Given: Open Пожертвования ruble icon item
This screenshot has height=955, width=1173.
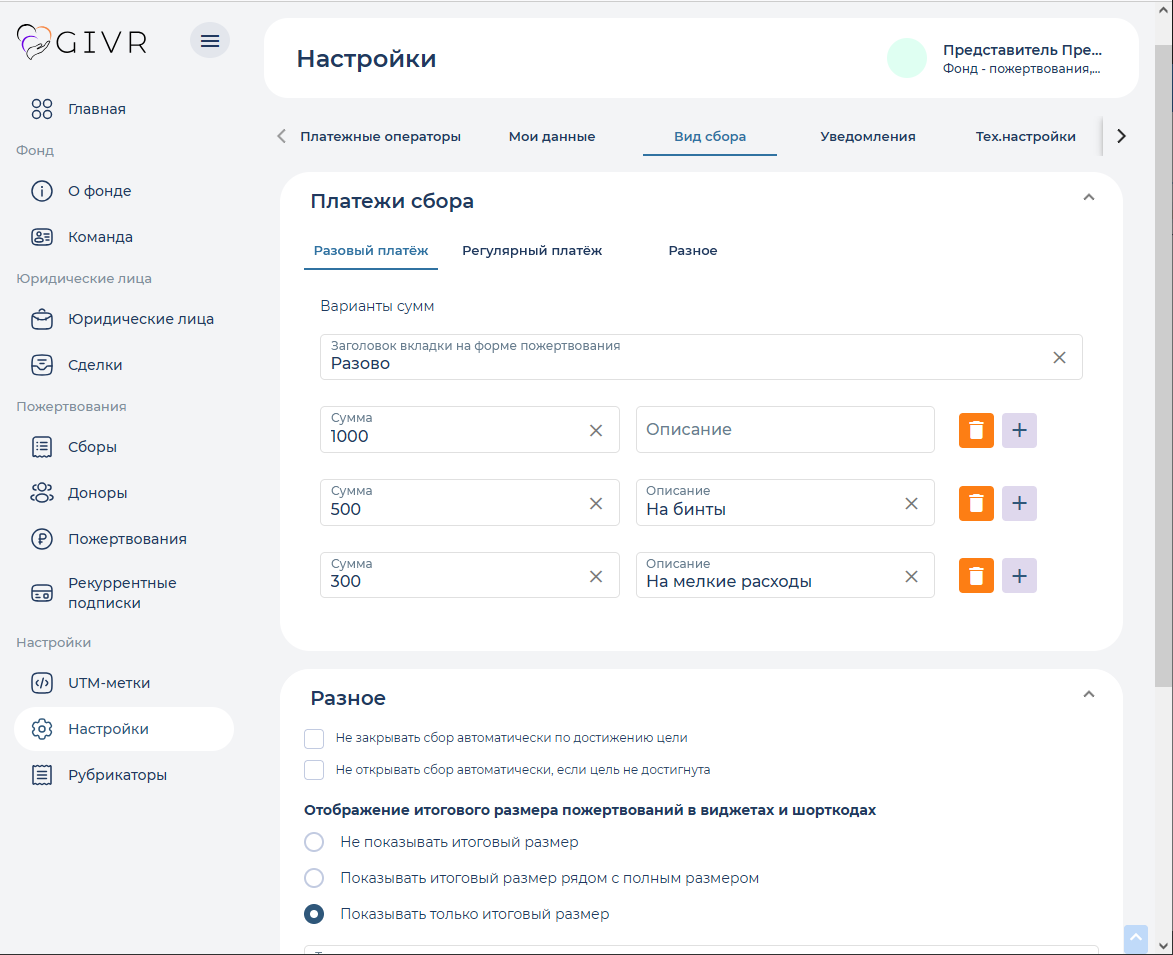Looking at the screenshot, I should coord(127,539).
